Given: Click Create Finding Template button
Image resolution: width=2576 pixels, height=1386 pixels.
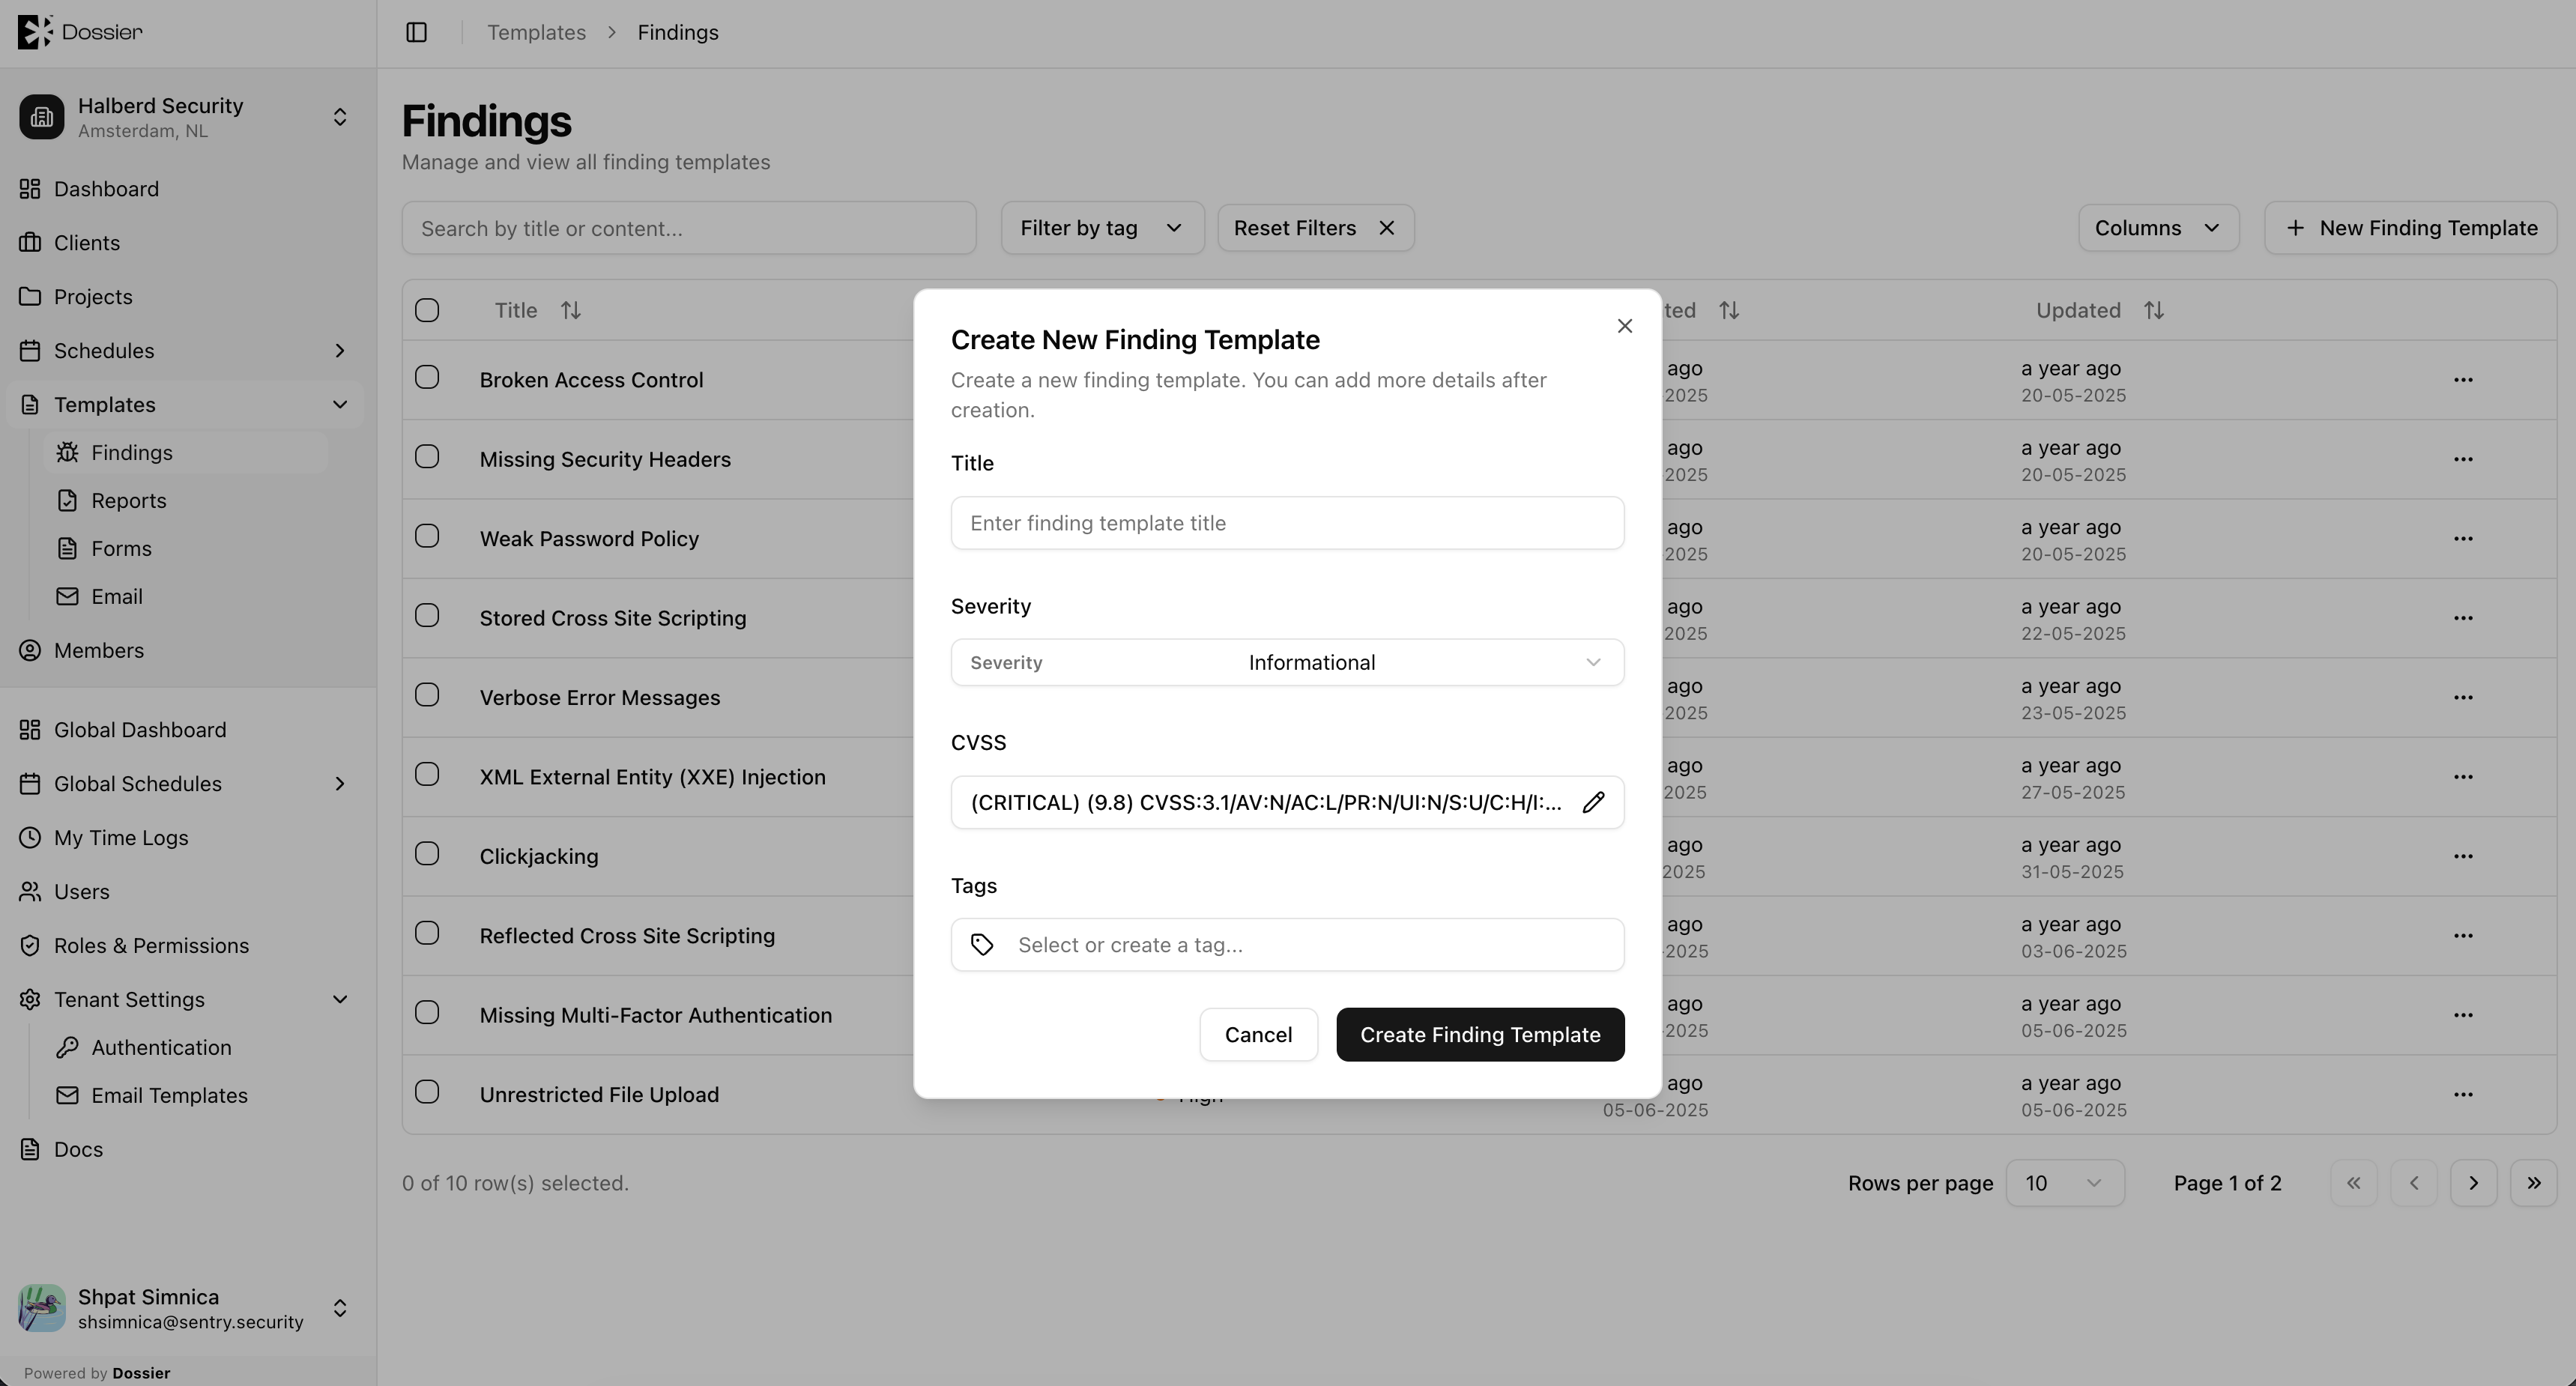Looking at the screenshot, I should 1480,1035.
